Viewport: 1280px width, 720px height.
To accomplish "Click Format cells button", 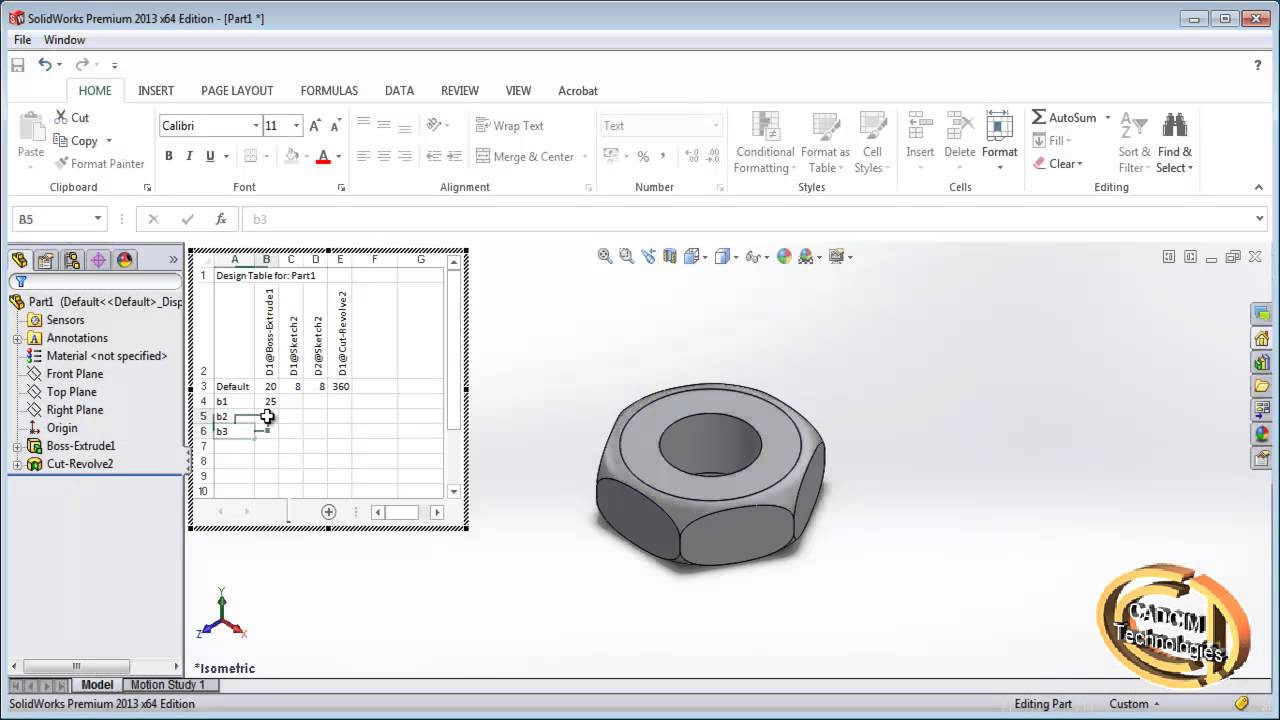I will coord(999,141).
